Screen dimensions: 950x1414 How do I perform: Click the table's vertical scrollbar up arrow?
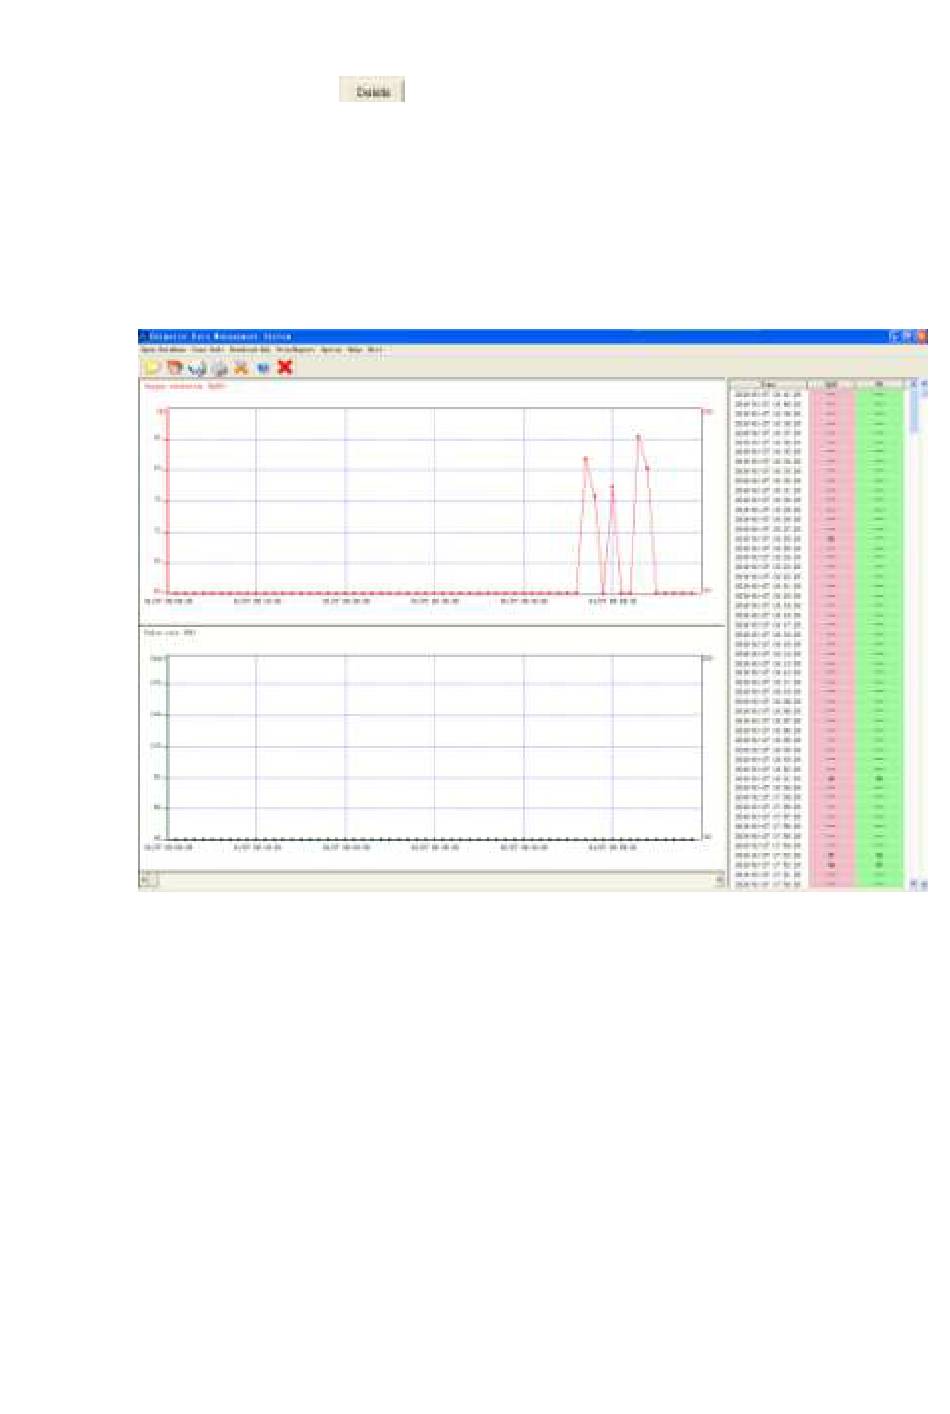(913, 384)
